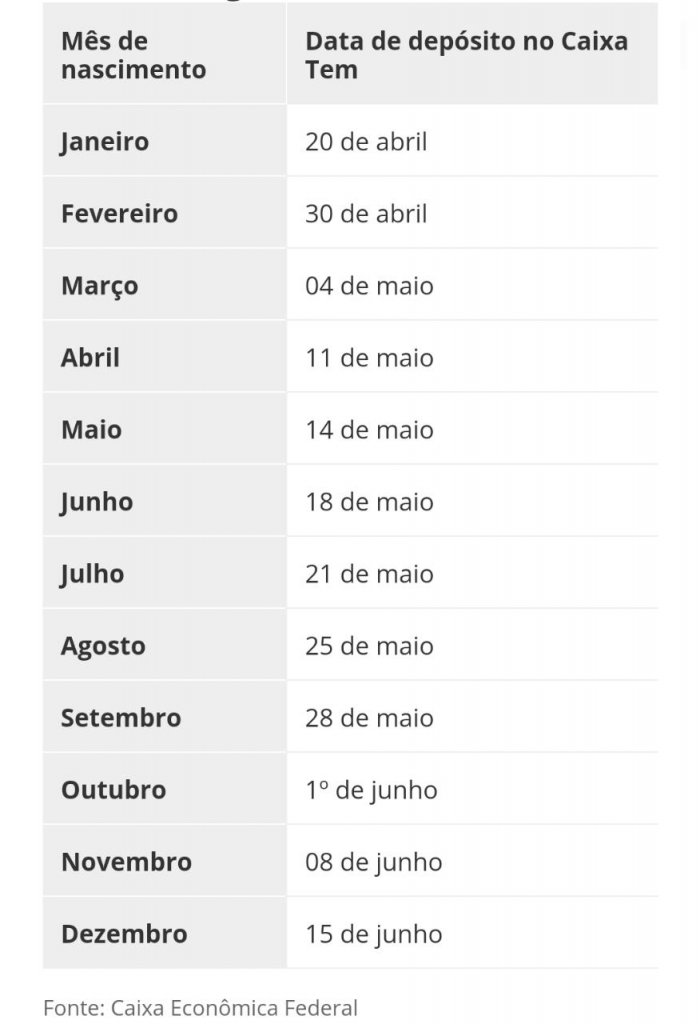
Task: Select the Novembro row label
Action: (127, 862)
